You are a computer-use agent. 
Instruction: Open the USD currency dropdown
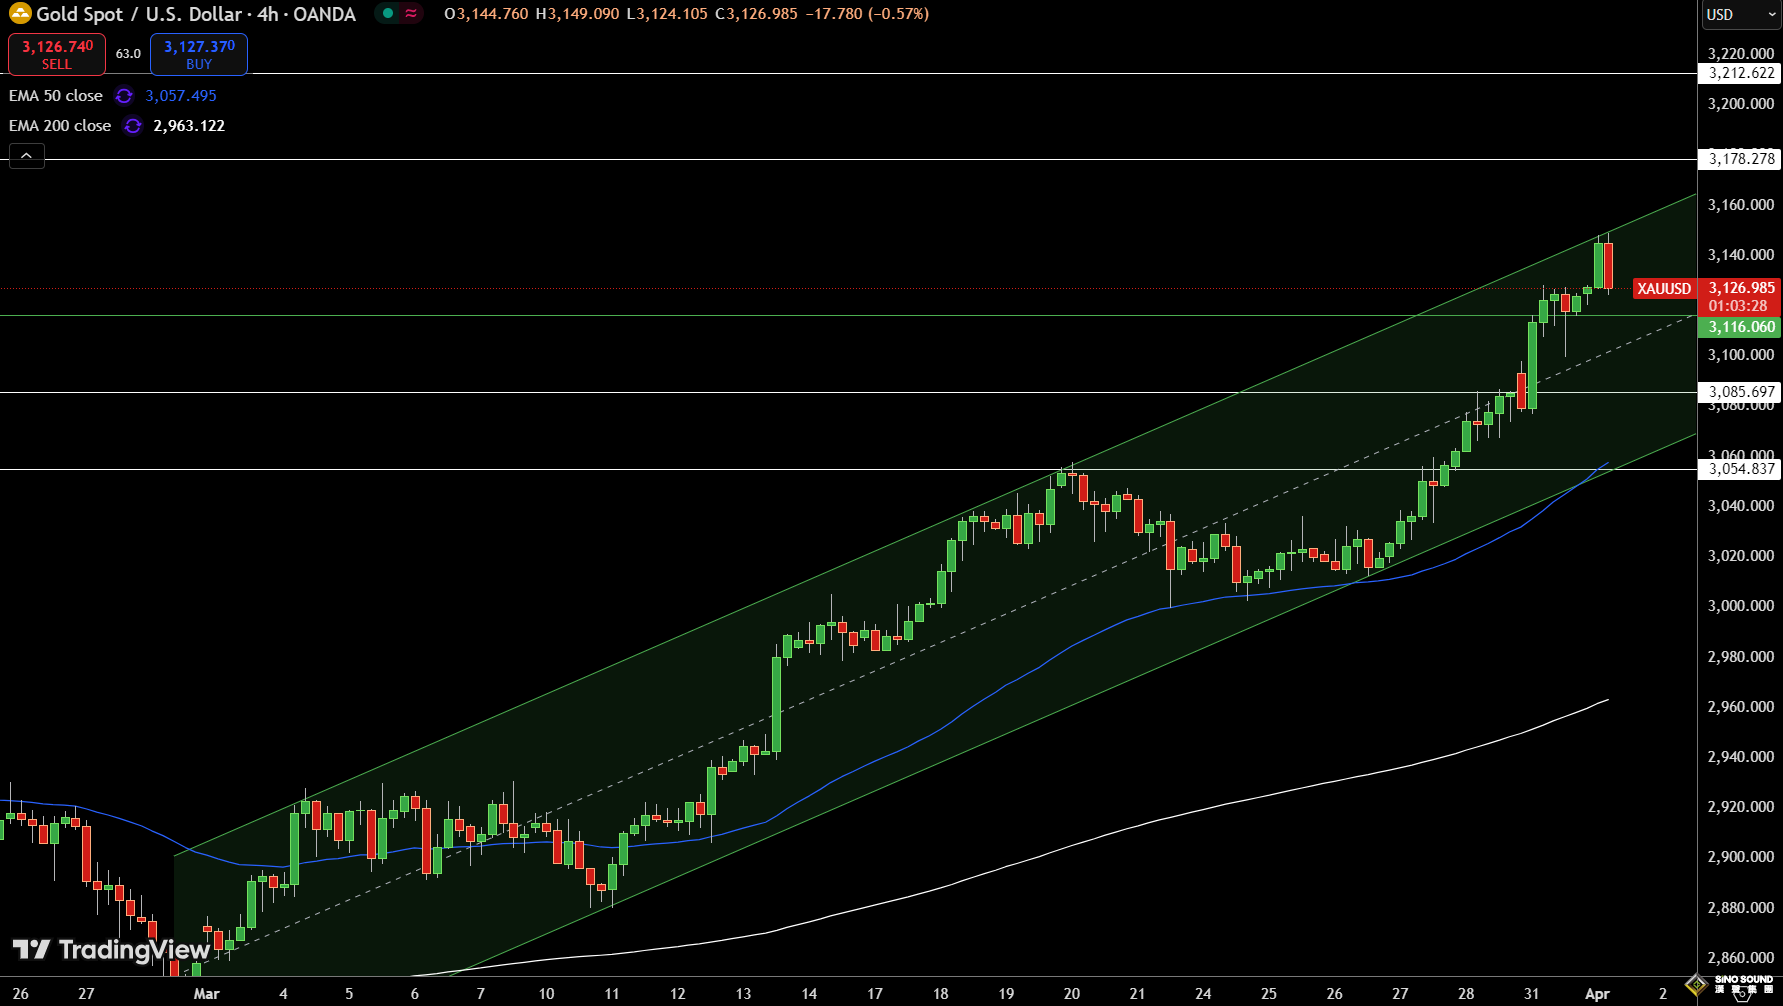[x=1739, y=15]
